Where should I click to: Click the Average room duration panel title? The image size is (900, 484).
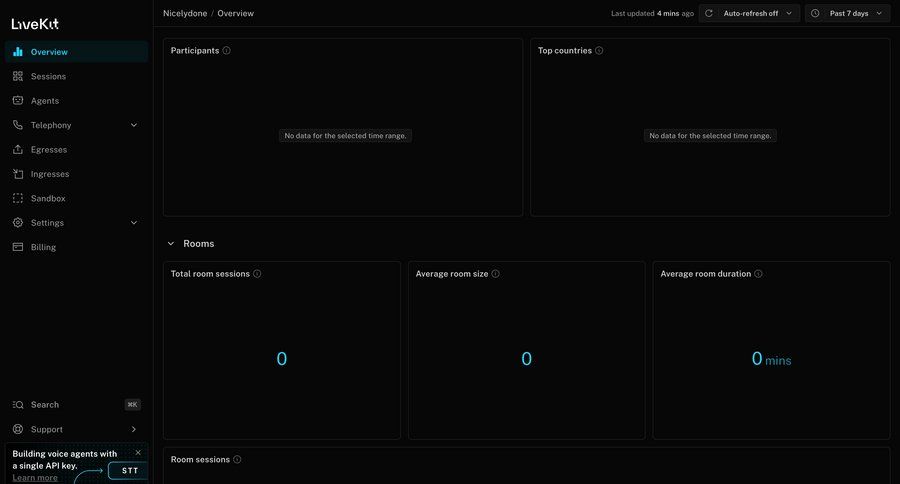pyautogui.click(x=705, y=274)
